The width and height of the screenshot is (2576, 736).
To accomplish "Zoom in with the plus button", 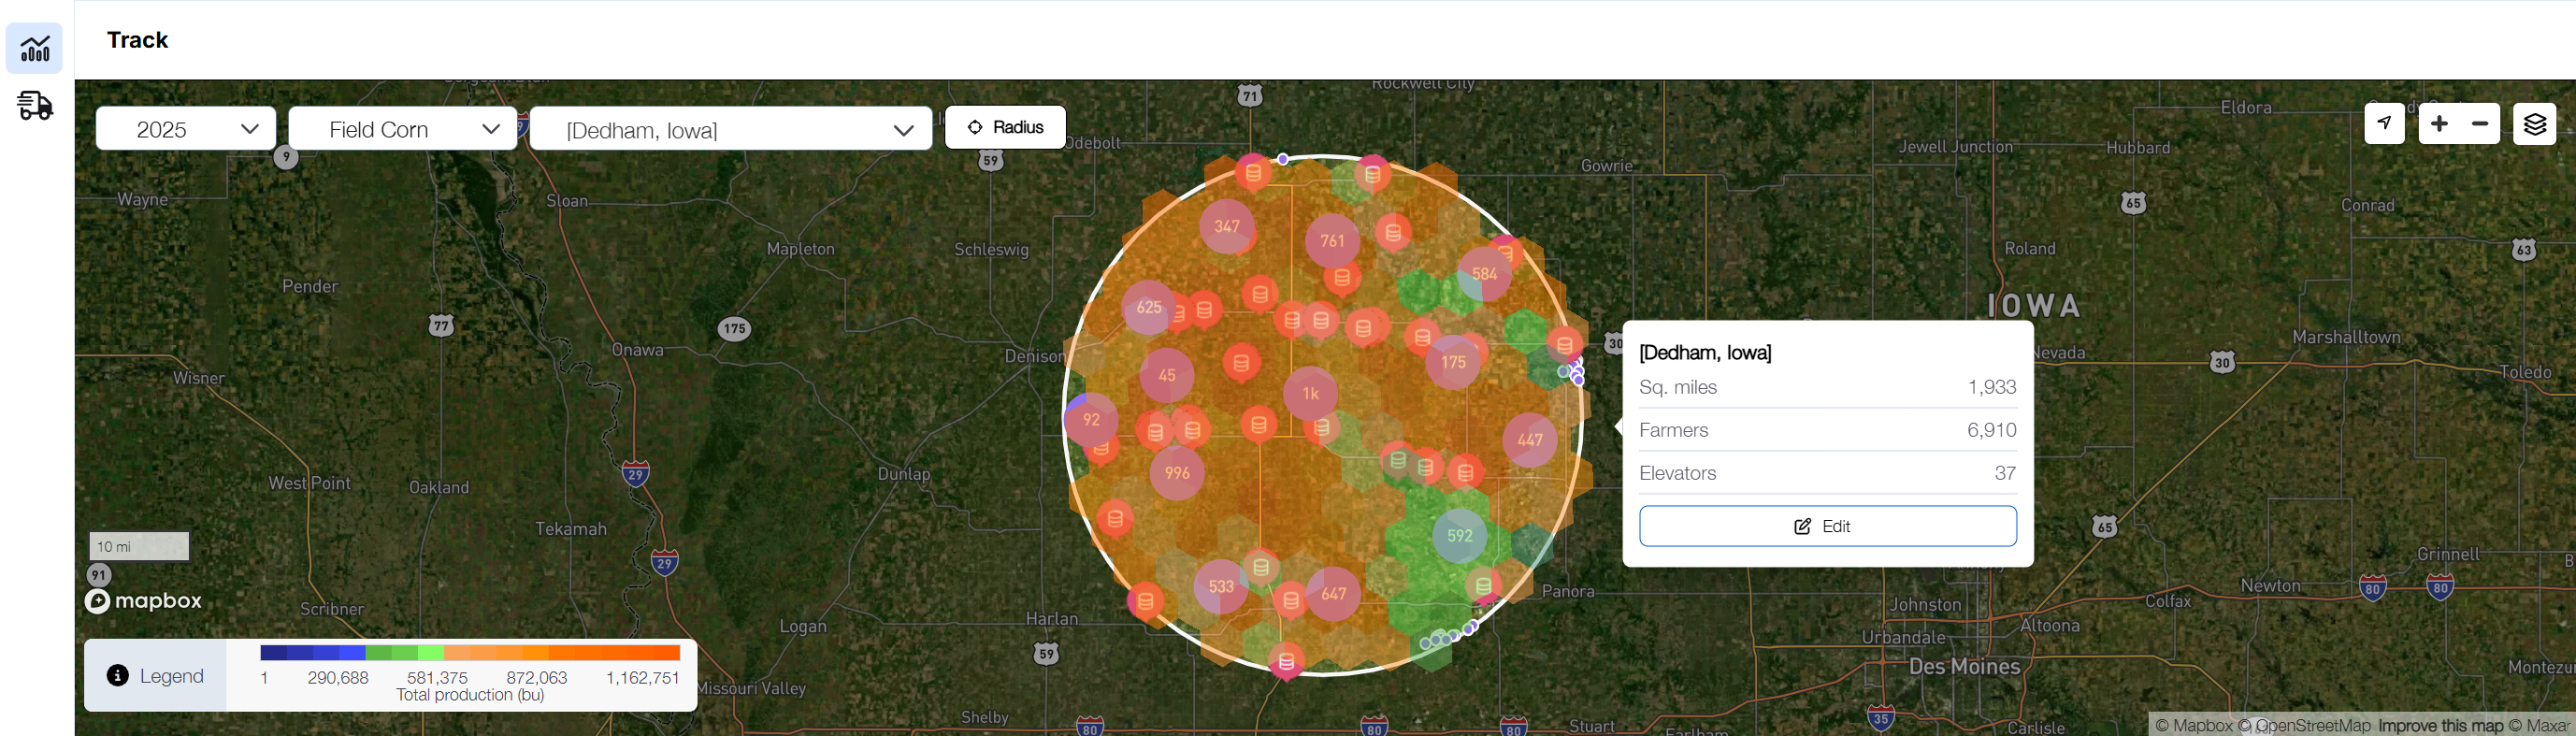I will tap(2439, 124).
